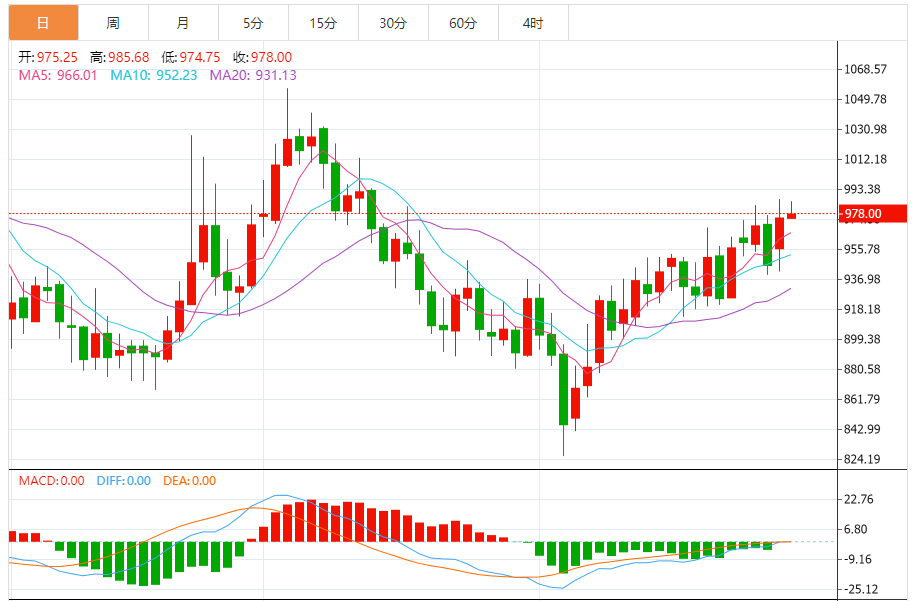Viewport: 913px width, 601px height.
Task: Open the 30分 interval tab
Action: click(x=393, y=23)
